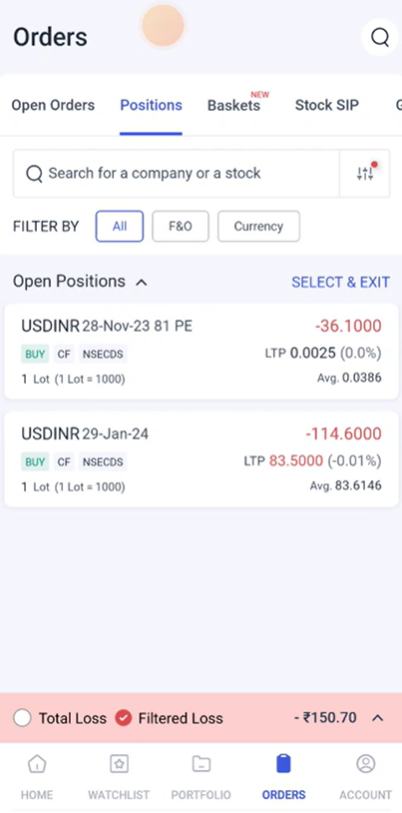Screen dimensions: 402x813
Task: Open Watchlist via the star icon
Action: click(119, 764)
